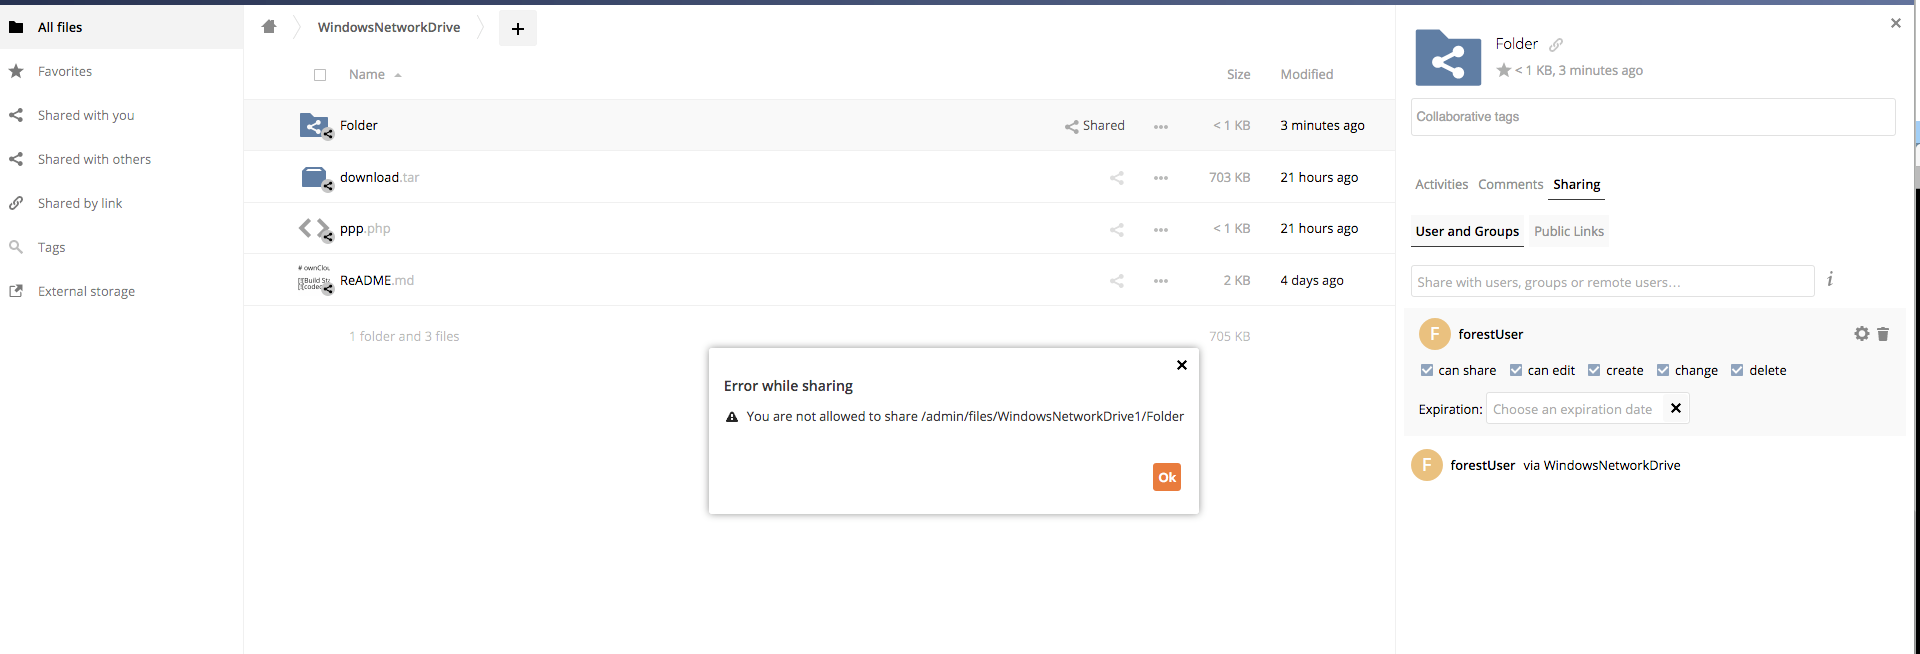Sort files by Name column
Screen dimensions: 1920x654
pos(367,74)
